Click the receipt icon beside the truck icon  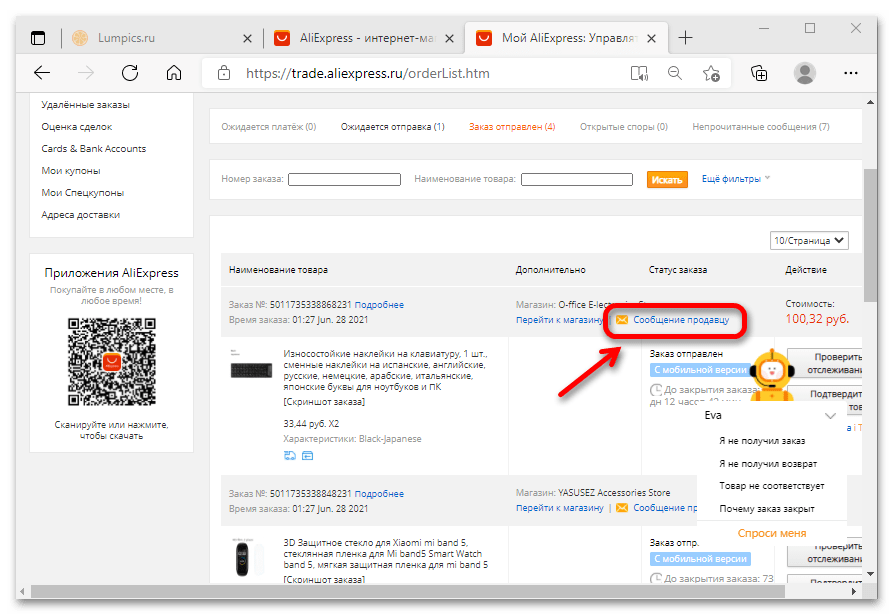pos(307,455)
